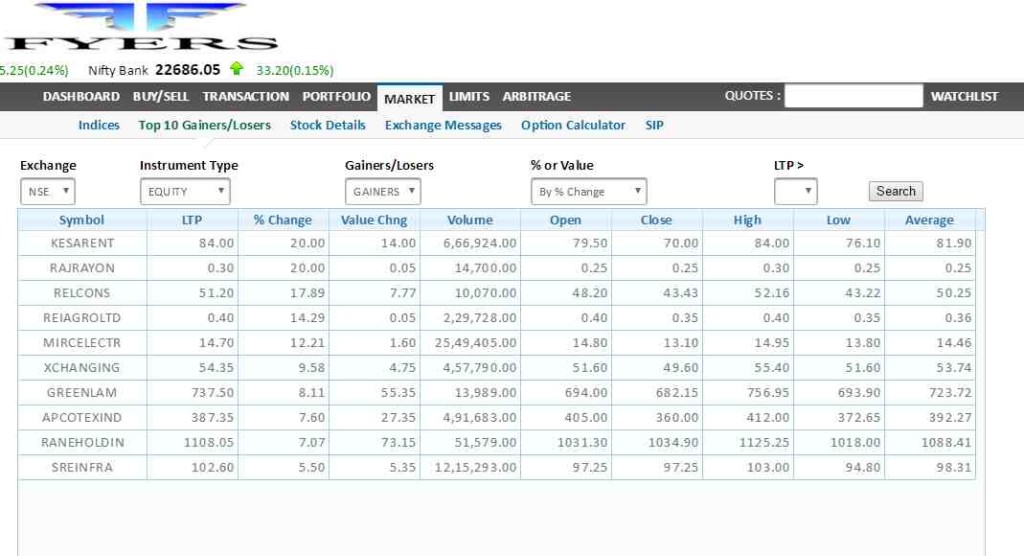The width and height of the screenshot is (1024, 556).
Task: Click the Fyers logo at top
Action: (x=140, y=27)
